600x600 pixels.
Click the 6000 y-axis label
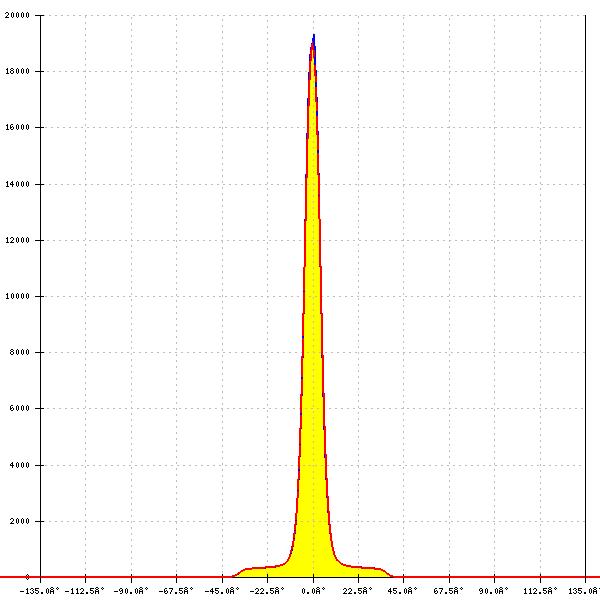coord(20,408)
